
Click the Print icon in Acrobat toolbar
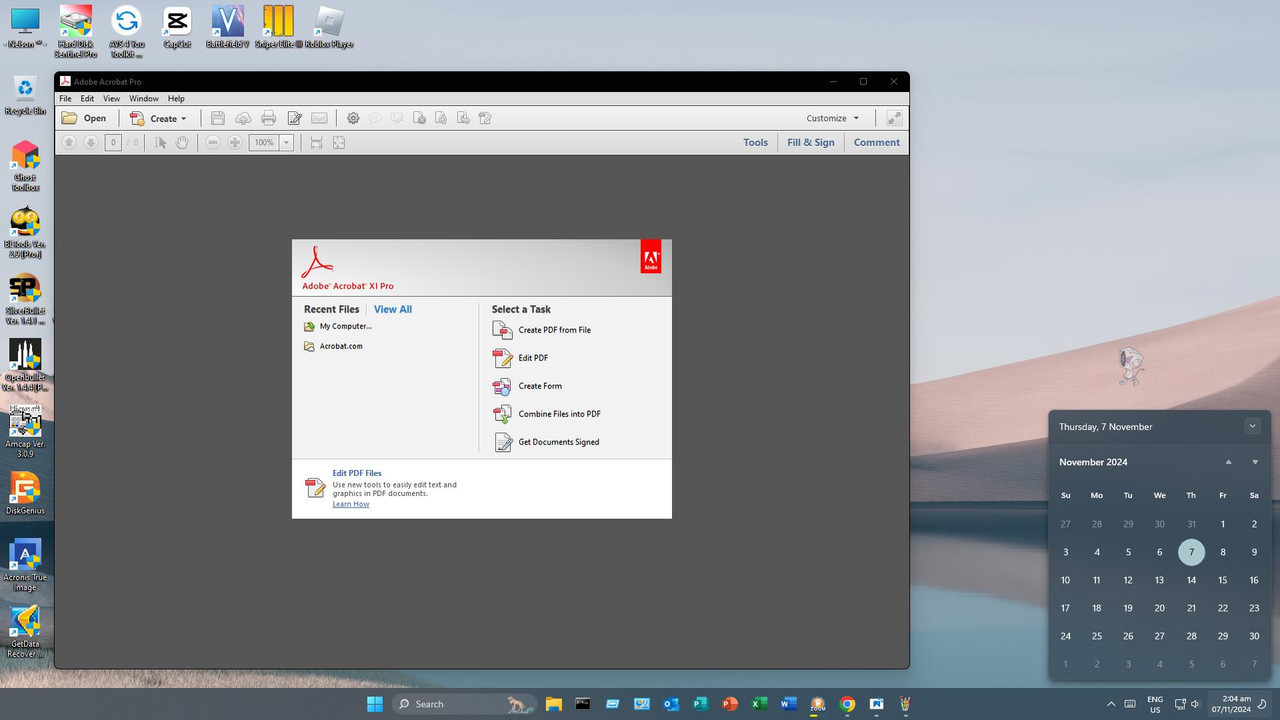pos(268,118)
